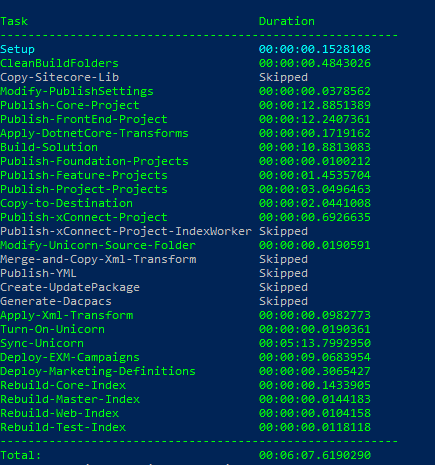The image size is (435, 465).
Task: Click the Duration column header
Action: [x=287, y=21]
